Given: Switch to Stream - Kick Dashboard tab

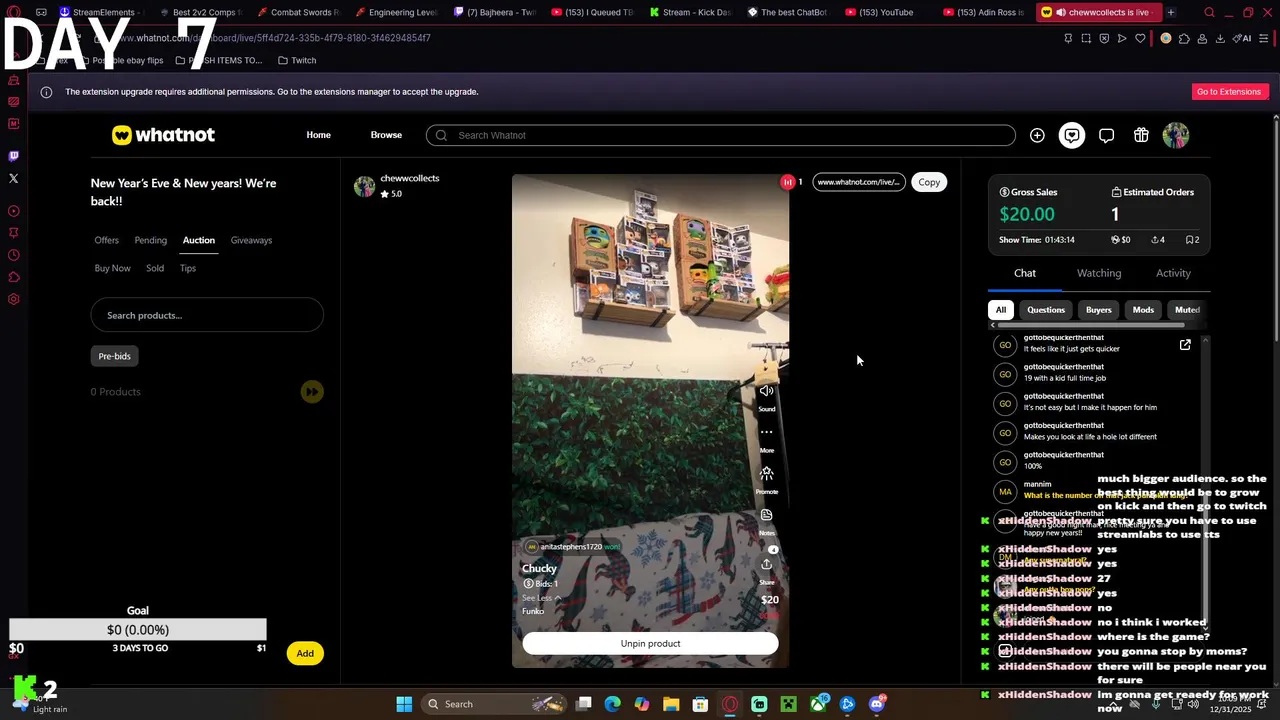Looking at the screenshot, I should (x=691, y=12).
